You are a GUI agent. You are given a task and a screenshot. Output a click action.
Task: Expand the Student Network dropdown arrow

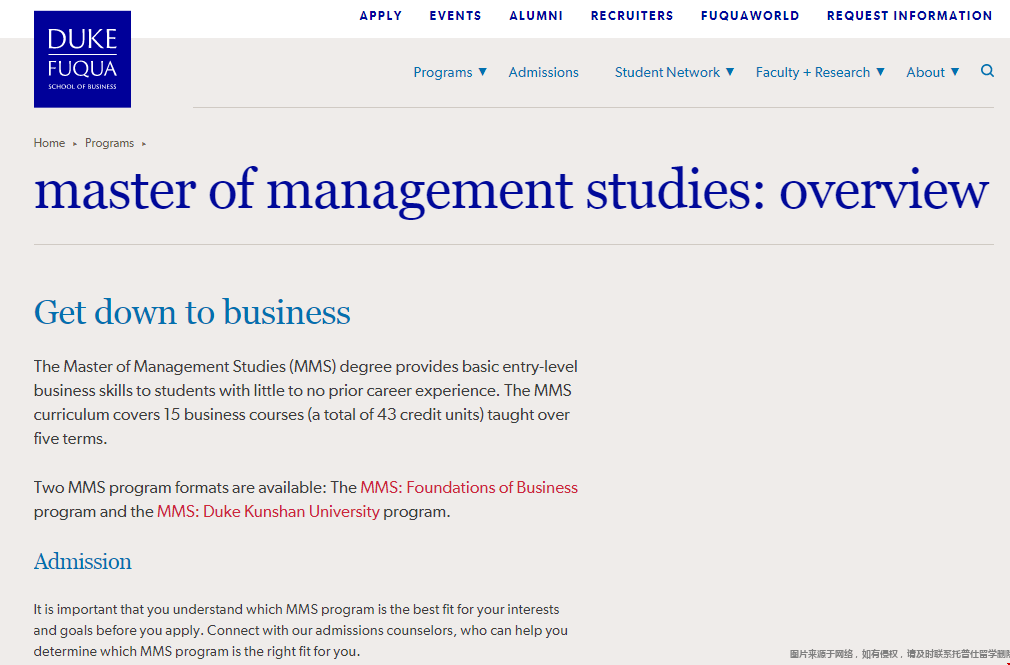730,72
